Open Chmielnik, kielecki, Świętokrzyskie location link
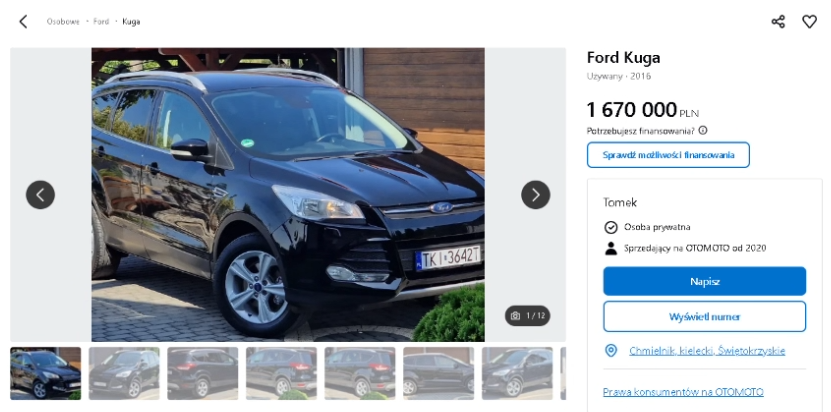Viewport: 831px width, 412px height. coord(707,351)
